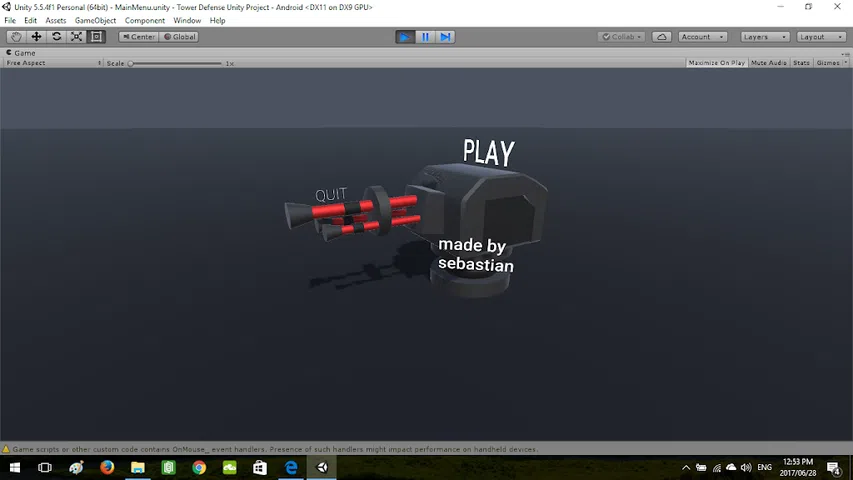Stop play mode with Play button
Image resolution: width=853 pixels, height=480 pixels.
tap(404, 37)
